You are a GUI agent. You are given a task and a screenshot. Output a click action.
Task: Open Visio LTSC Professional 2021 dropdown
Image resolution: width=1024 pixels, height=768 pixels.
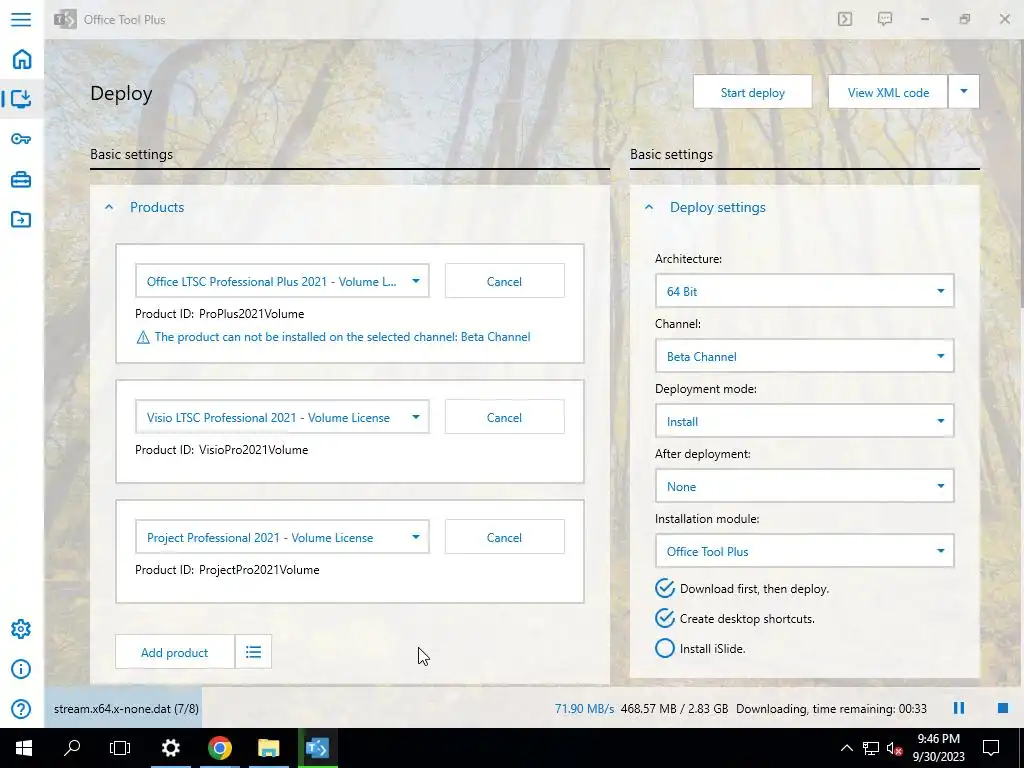coord(282,417)
